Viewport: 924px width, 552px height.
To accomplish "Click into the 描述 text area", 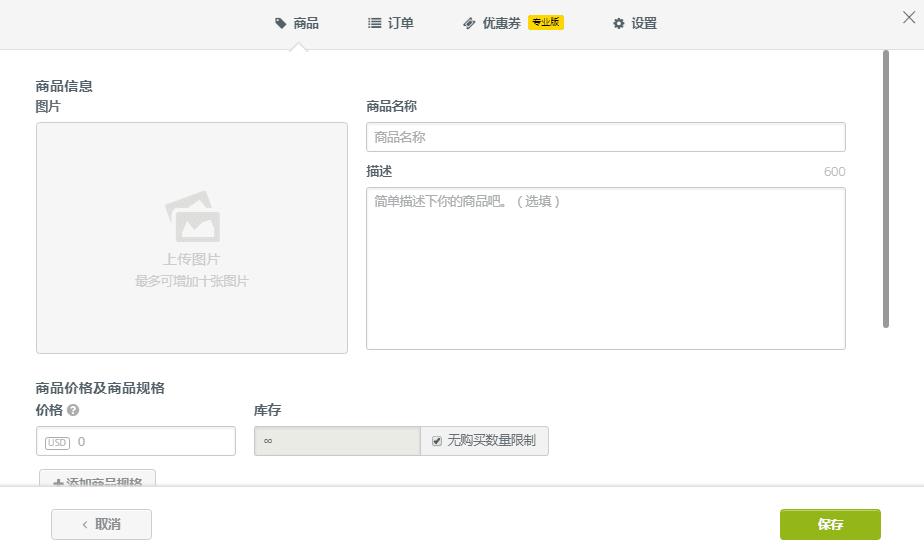I will tap(605, 268).
